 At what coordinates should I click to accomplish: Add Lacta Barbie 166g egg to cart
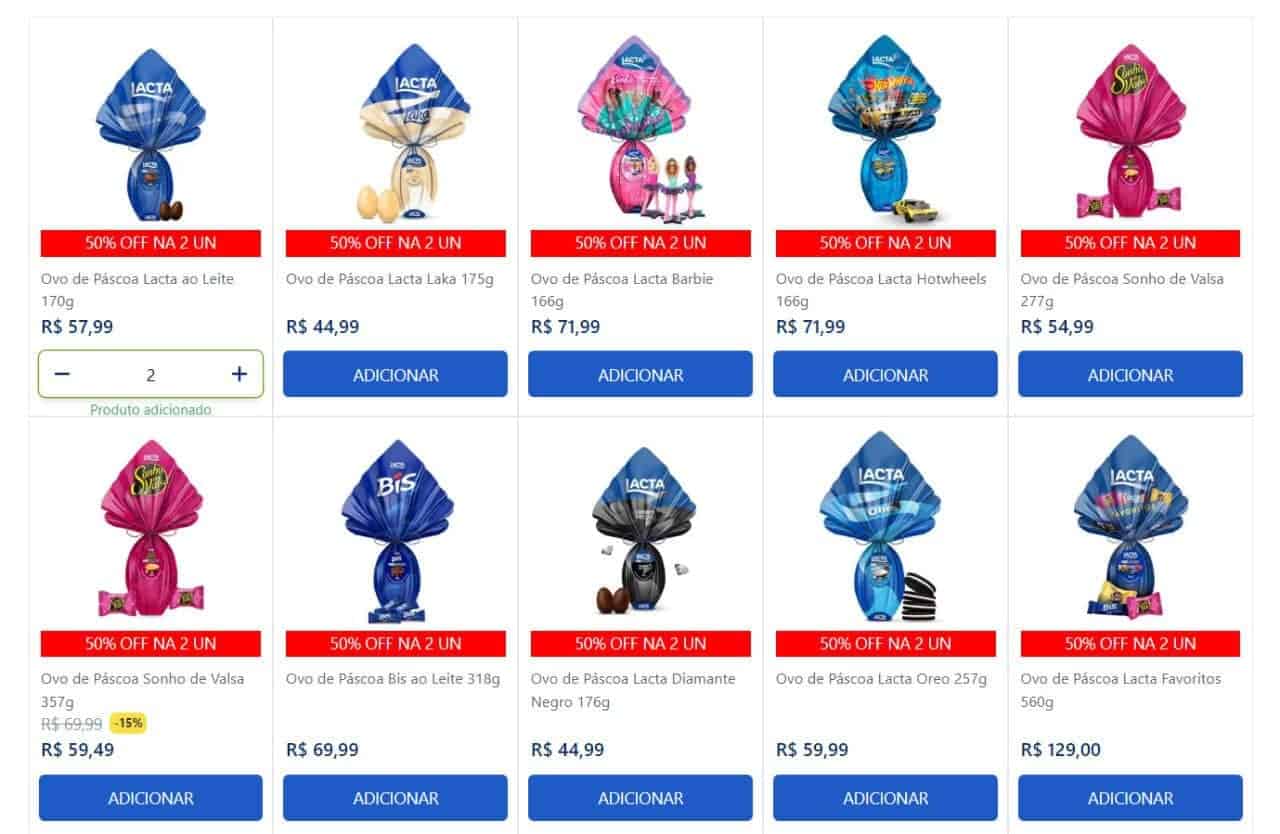pyautogui.click(x=640, y=375)
